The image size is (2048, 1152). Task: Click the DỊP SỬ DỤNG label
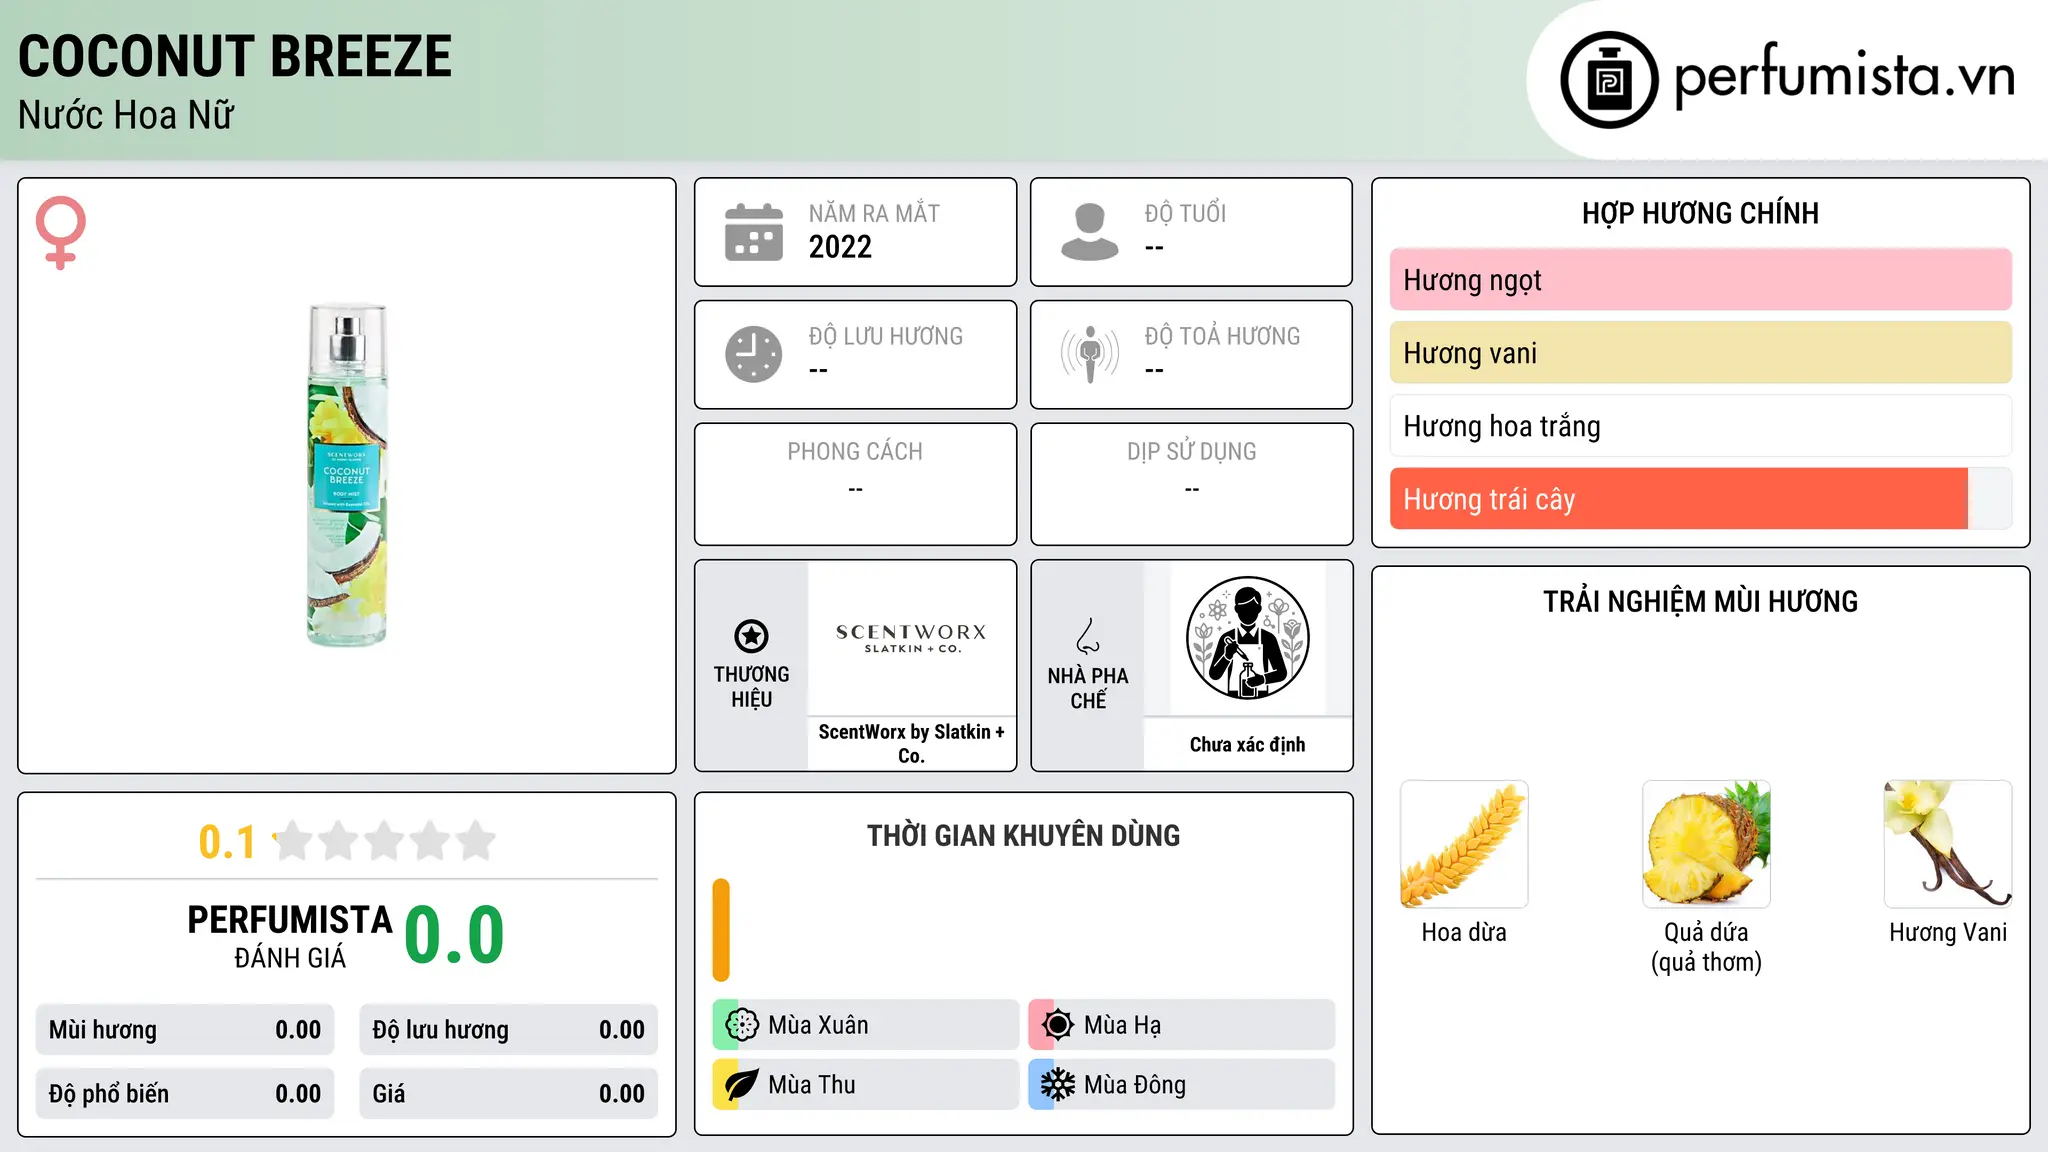point(1192,452)
